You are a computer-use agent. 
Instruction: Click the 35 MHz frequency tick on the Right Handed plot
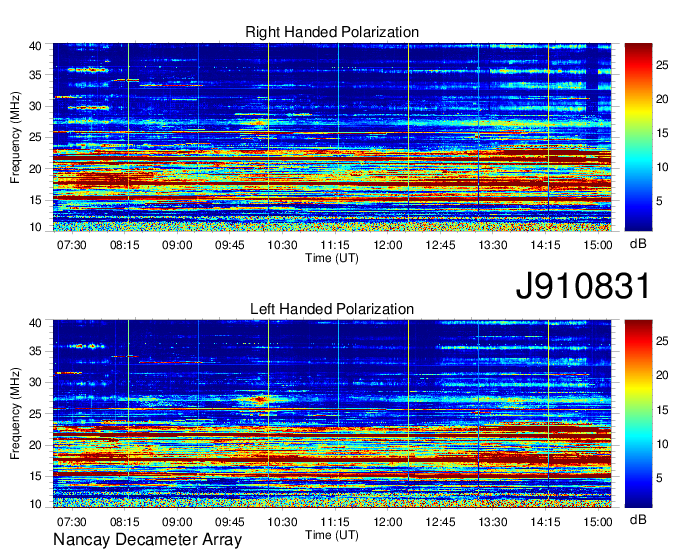click(36, 75)
